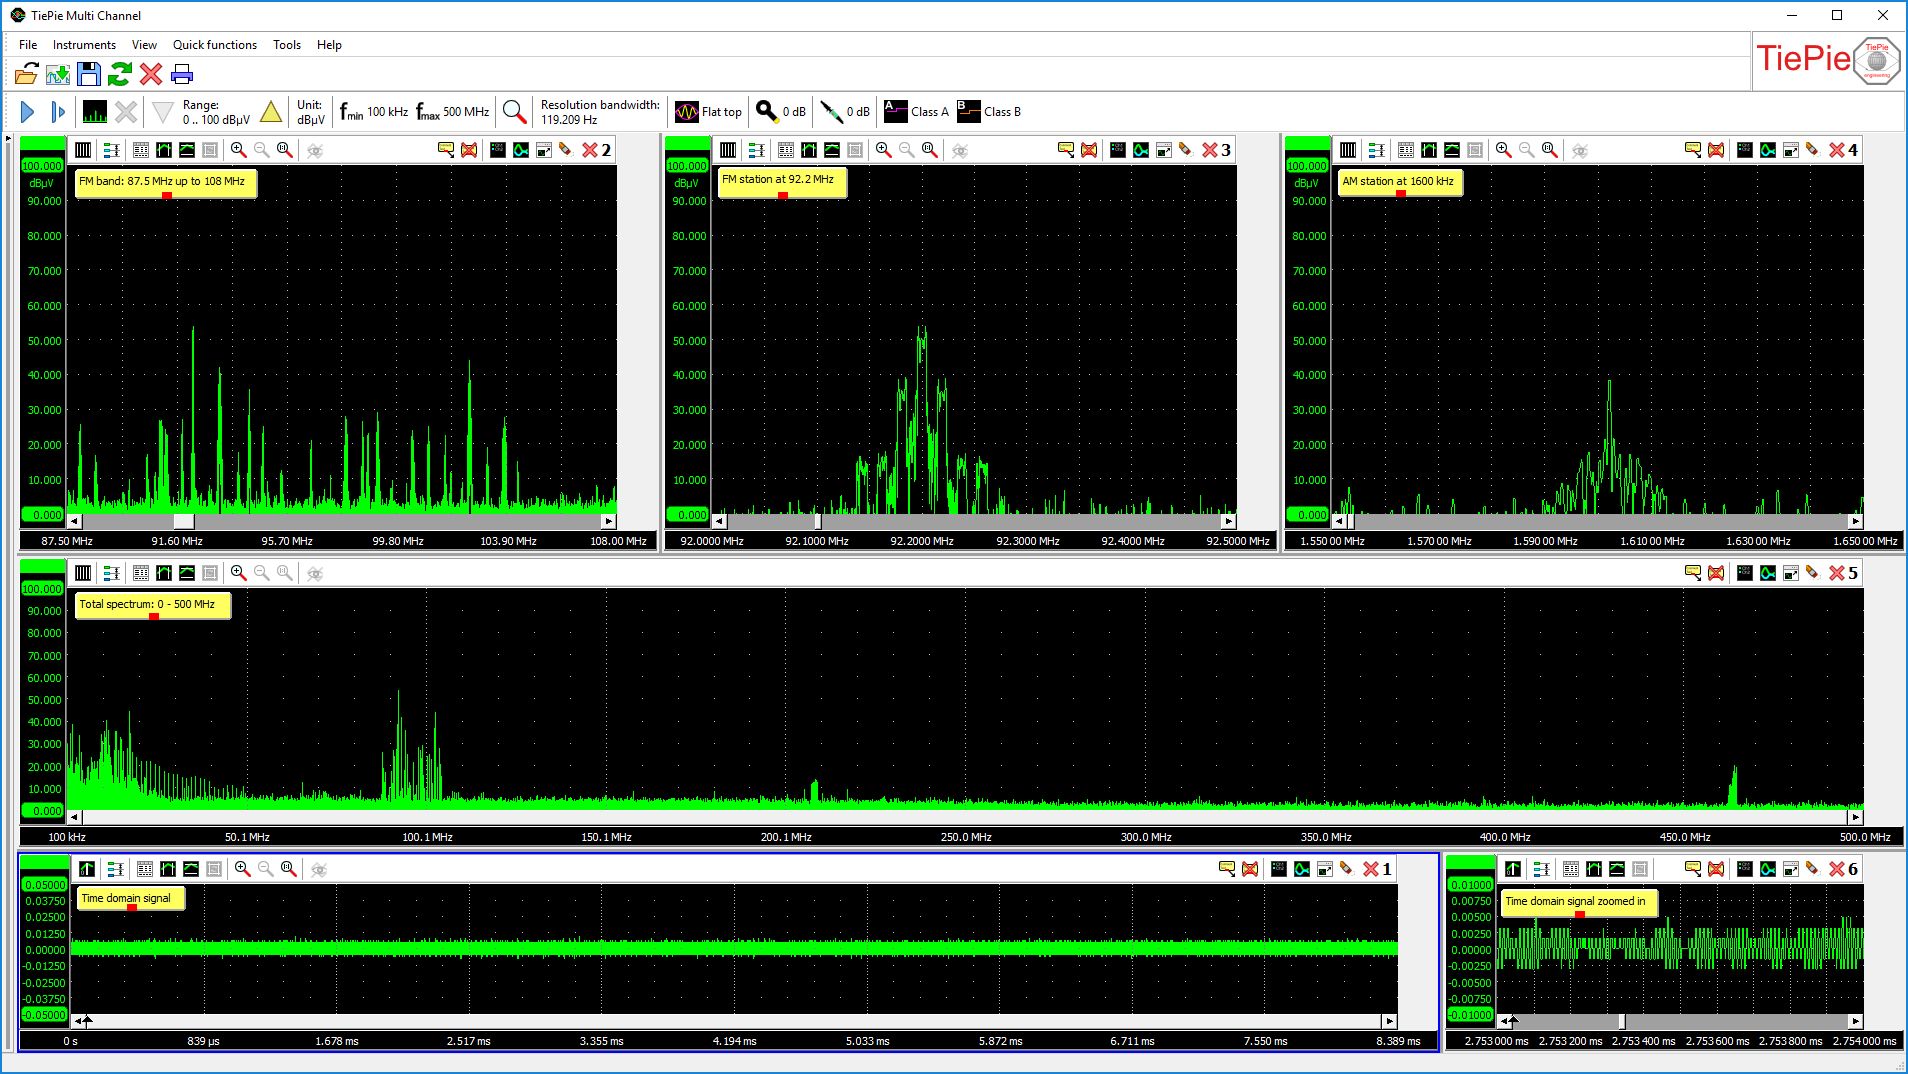Zoom in on graph 2 with magnifier plus
Viewport: 1908px width, 1074px height.
coord(238,150)
